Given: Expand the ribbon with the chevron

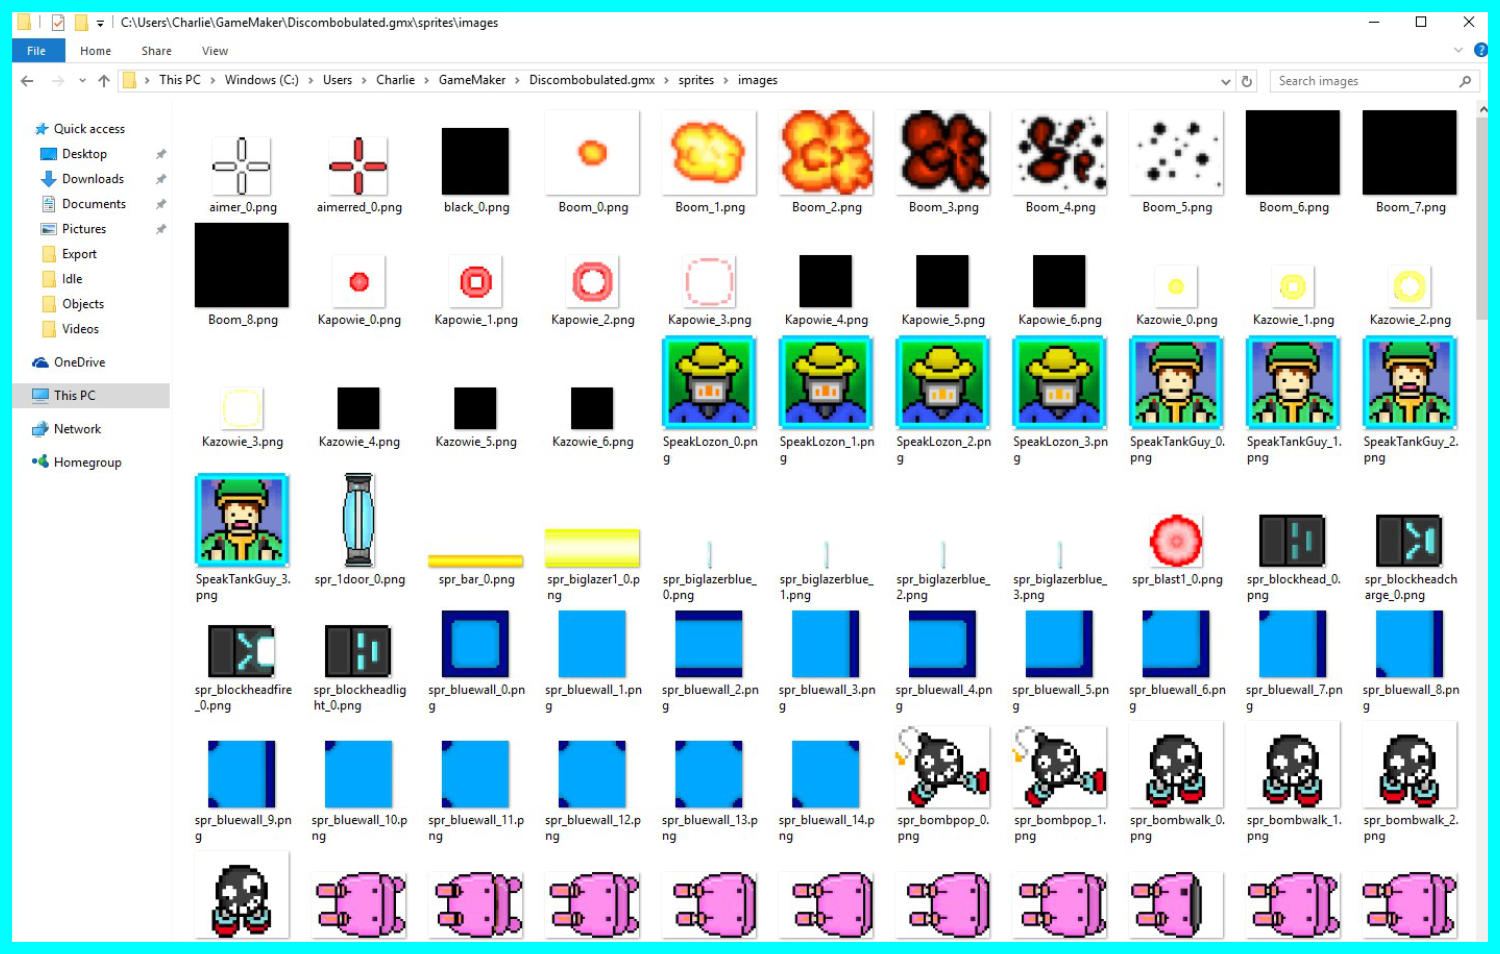Looking at the screenshot, I should point(1458,50).
